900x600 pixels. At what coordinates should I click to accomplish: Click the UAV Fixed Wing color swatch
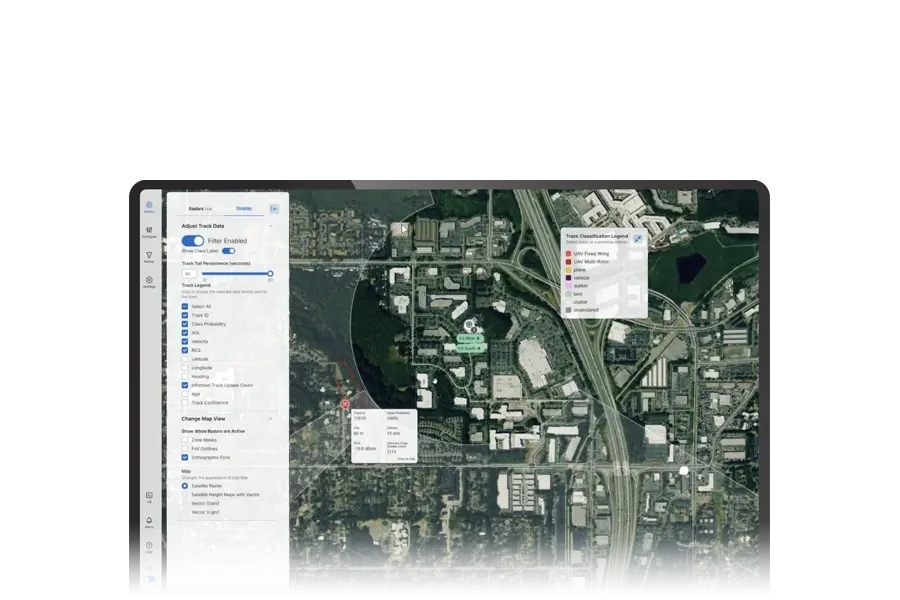569,253
